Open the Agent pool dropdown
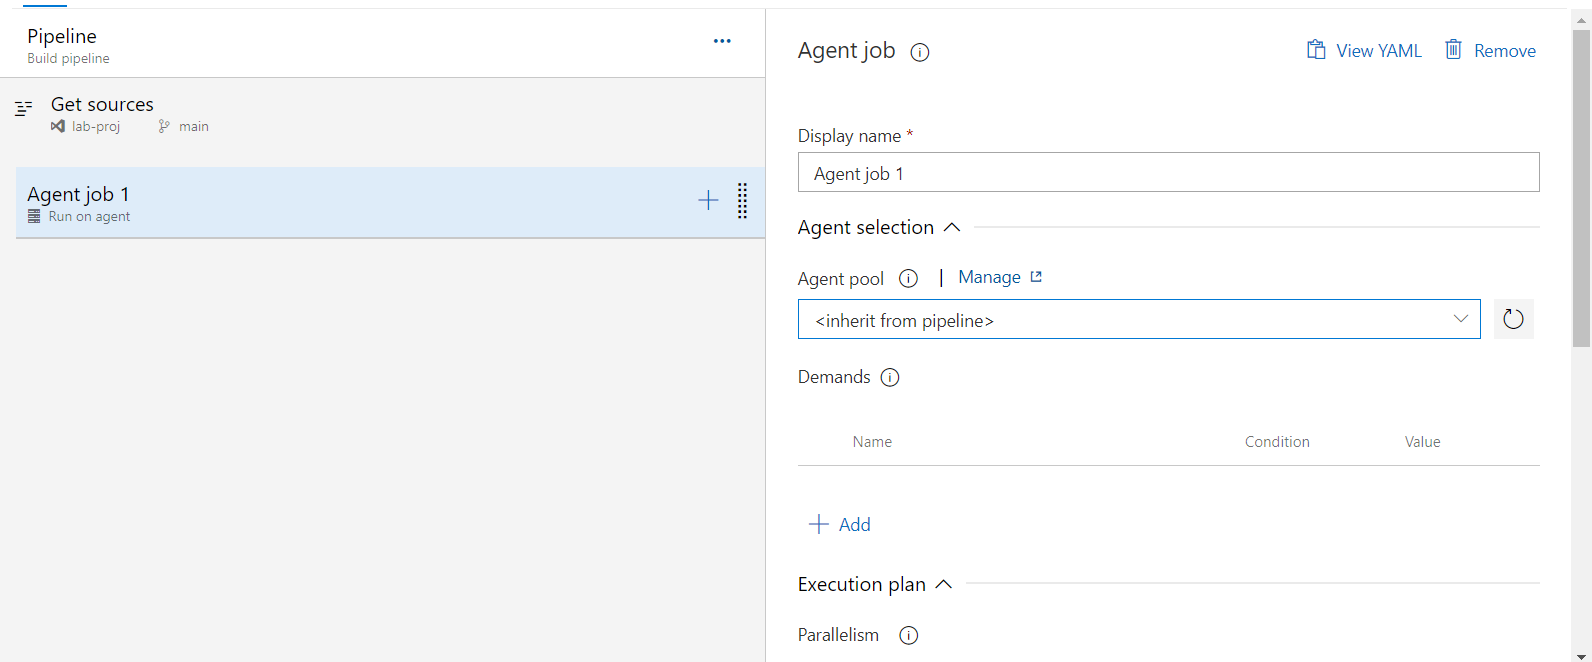Image resolution: width=1592 pixels, height=662 pixels. [x=1139, y=319]
